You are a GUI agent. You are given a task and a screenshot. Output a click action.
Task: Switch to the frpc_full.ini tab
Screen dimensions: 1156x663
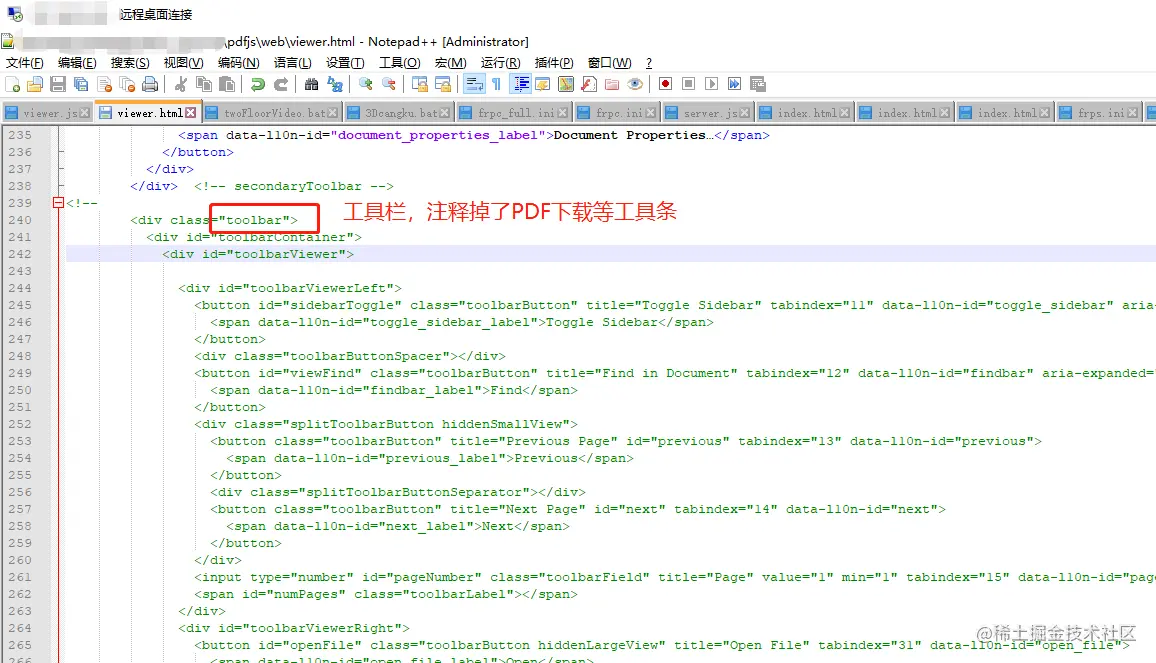513,113
